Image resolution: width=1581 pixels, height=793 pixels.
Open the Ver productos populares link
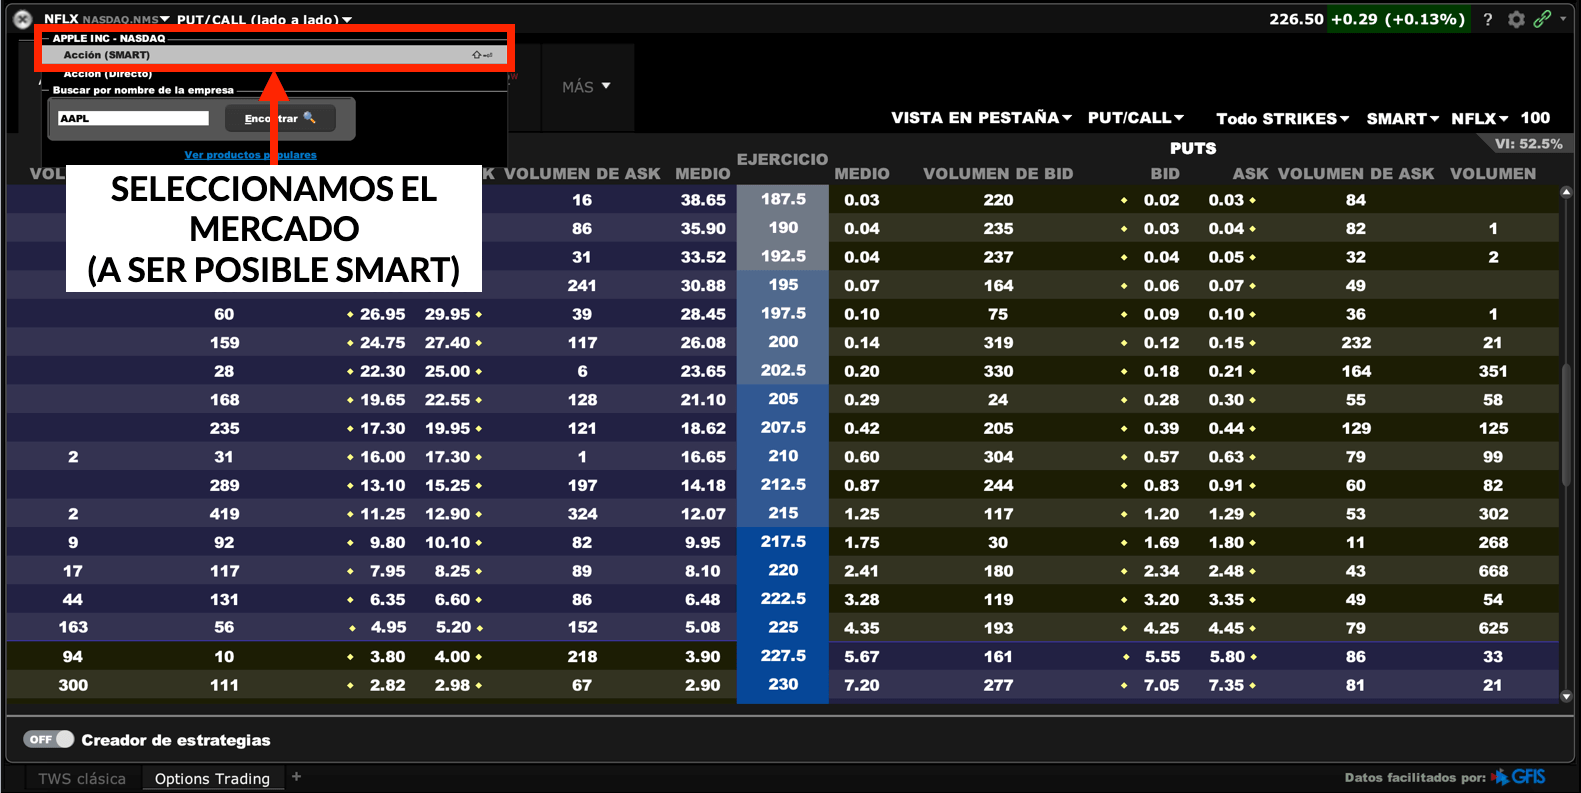click(250, 155)
